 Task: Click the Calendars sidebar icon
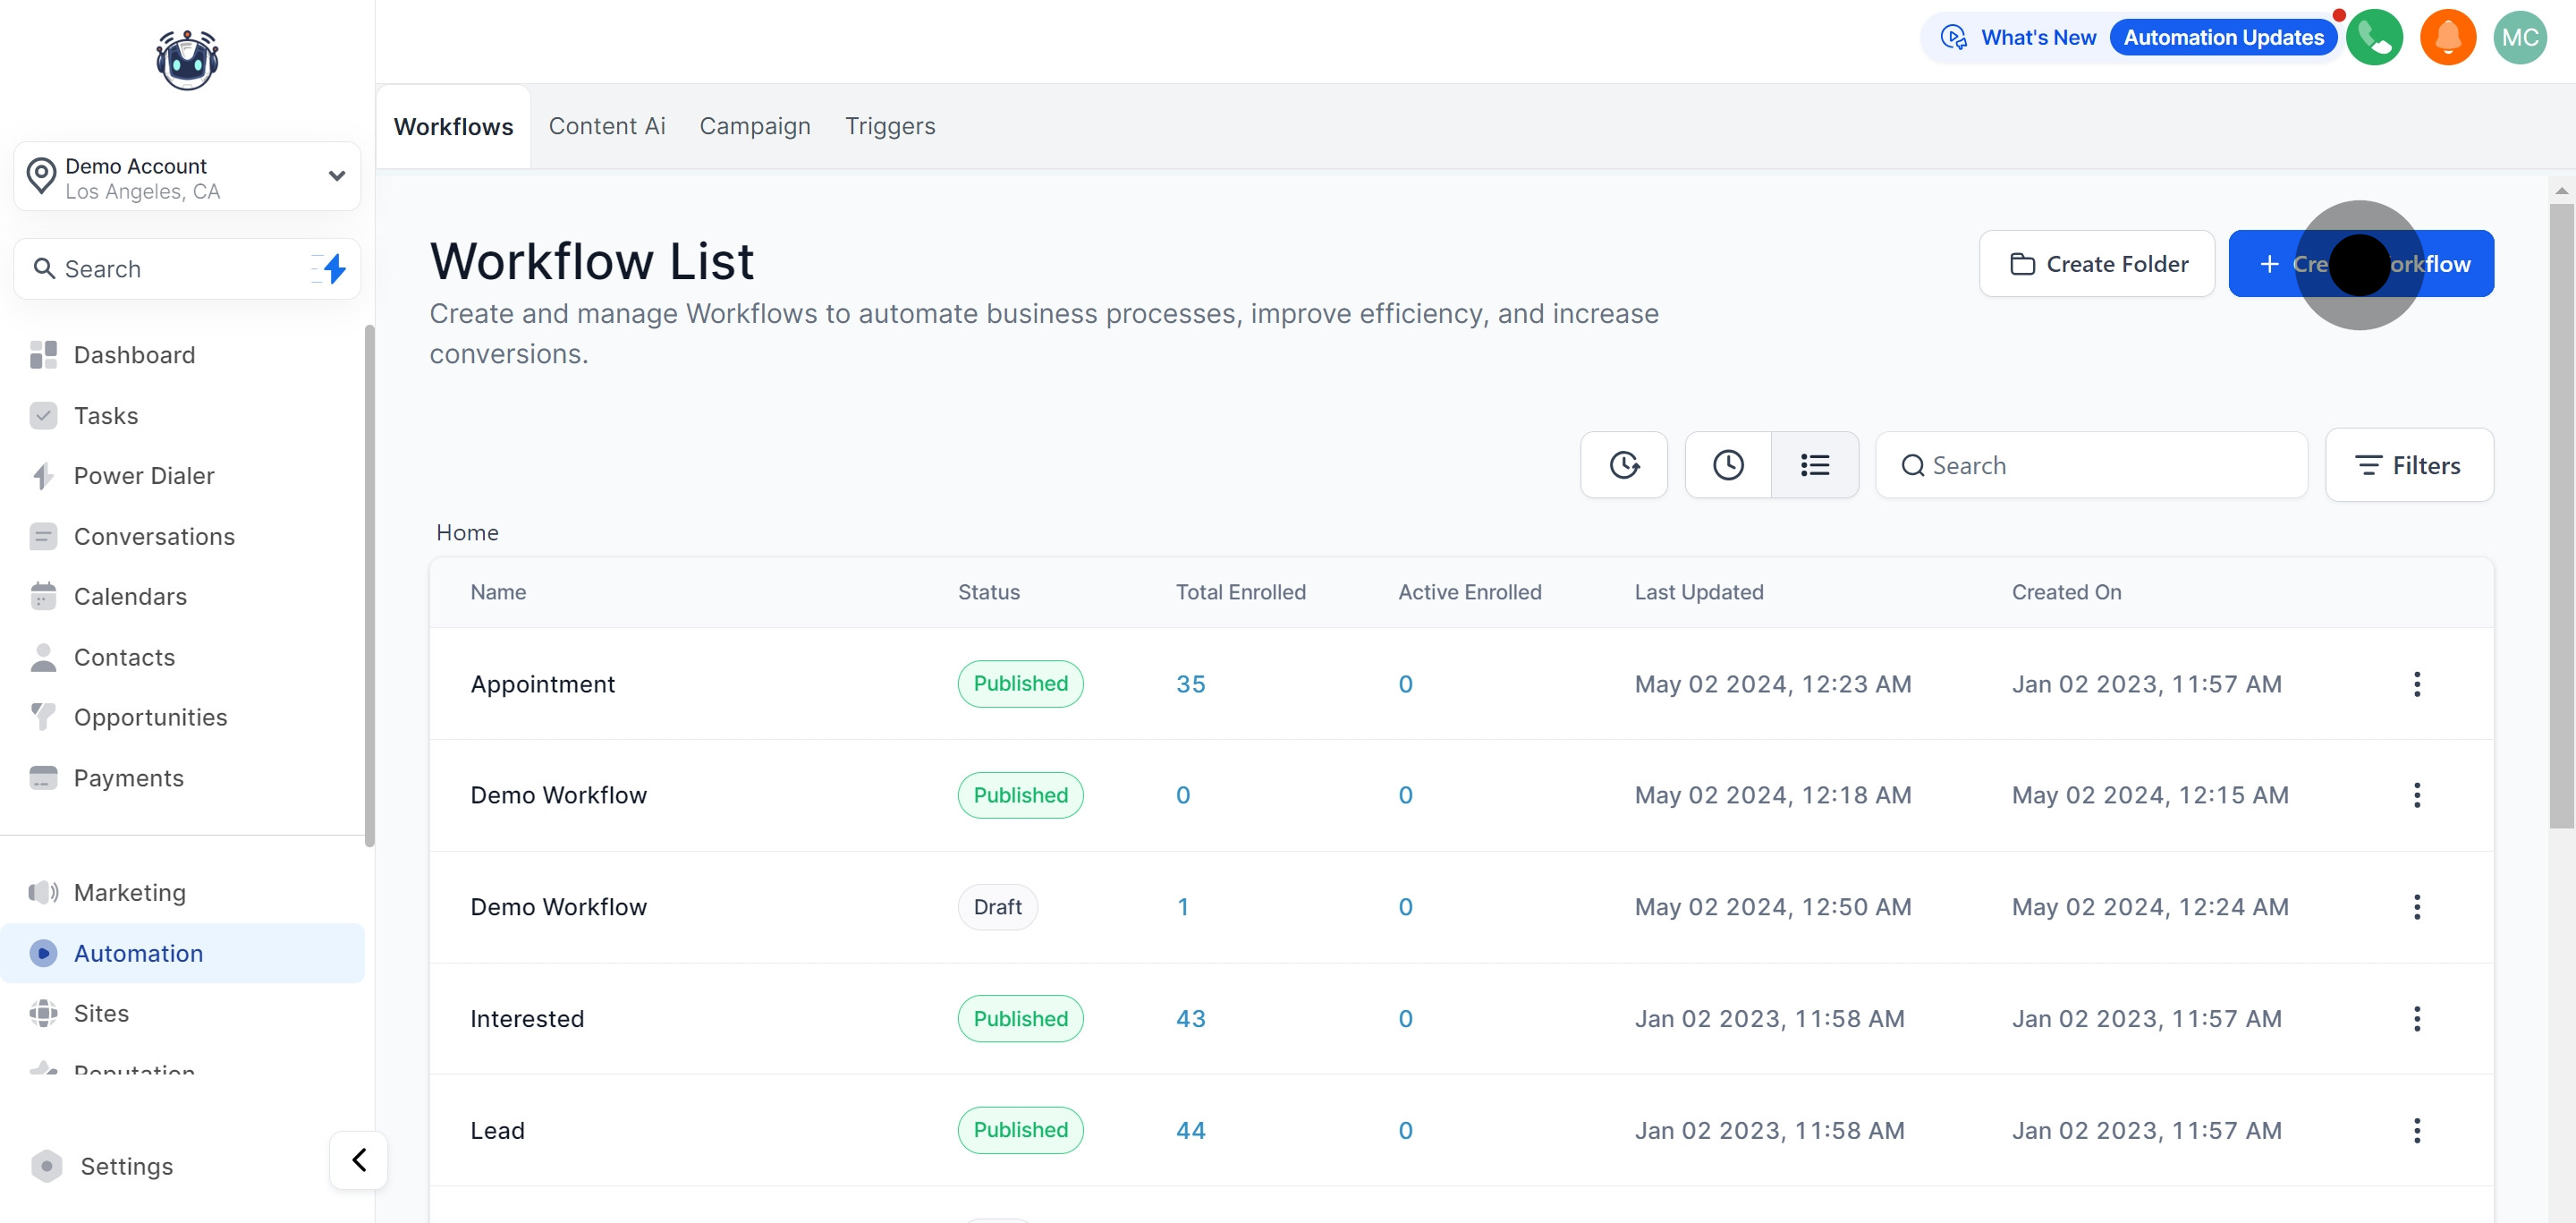coord(43,596)
